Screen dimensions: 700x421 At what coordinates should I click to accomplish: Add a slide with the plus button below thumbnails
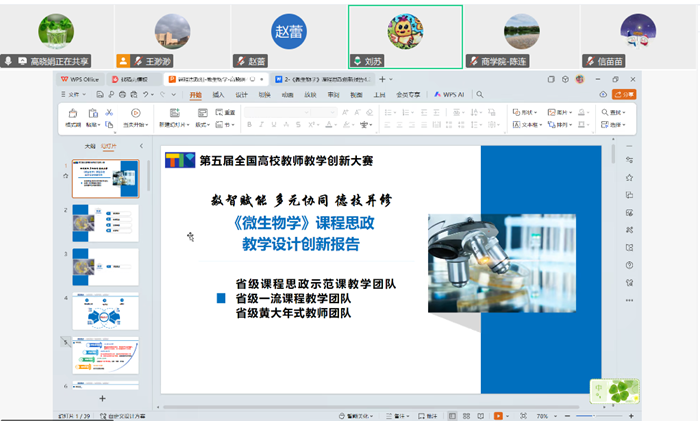103,398
